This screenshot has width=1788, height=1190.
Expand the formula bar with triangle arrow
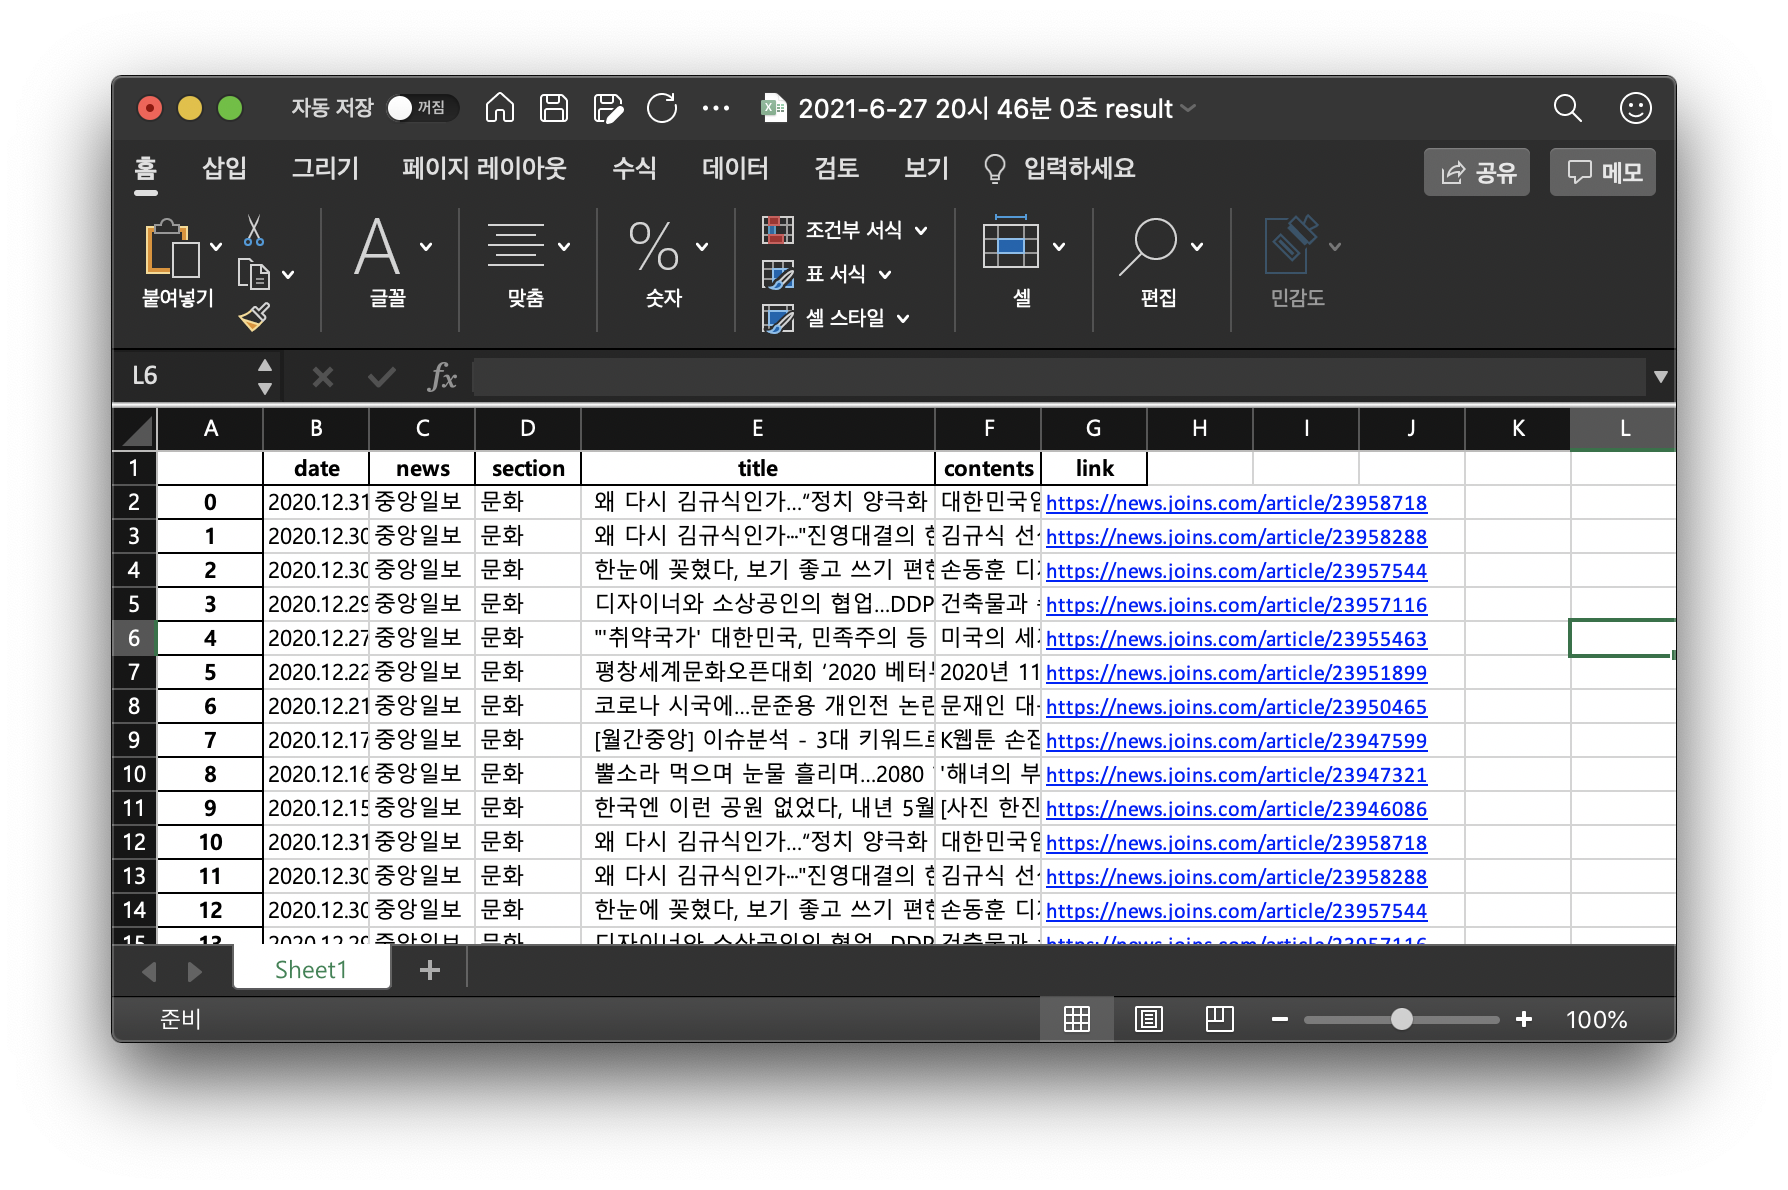(1661, 377)
